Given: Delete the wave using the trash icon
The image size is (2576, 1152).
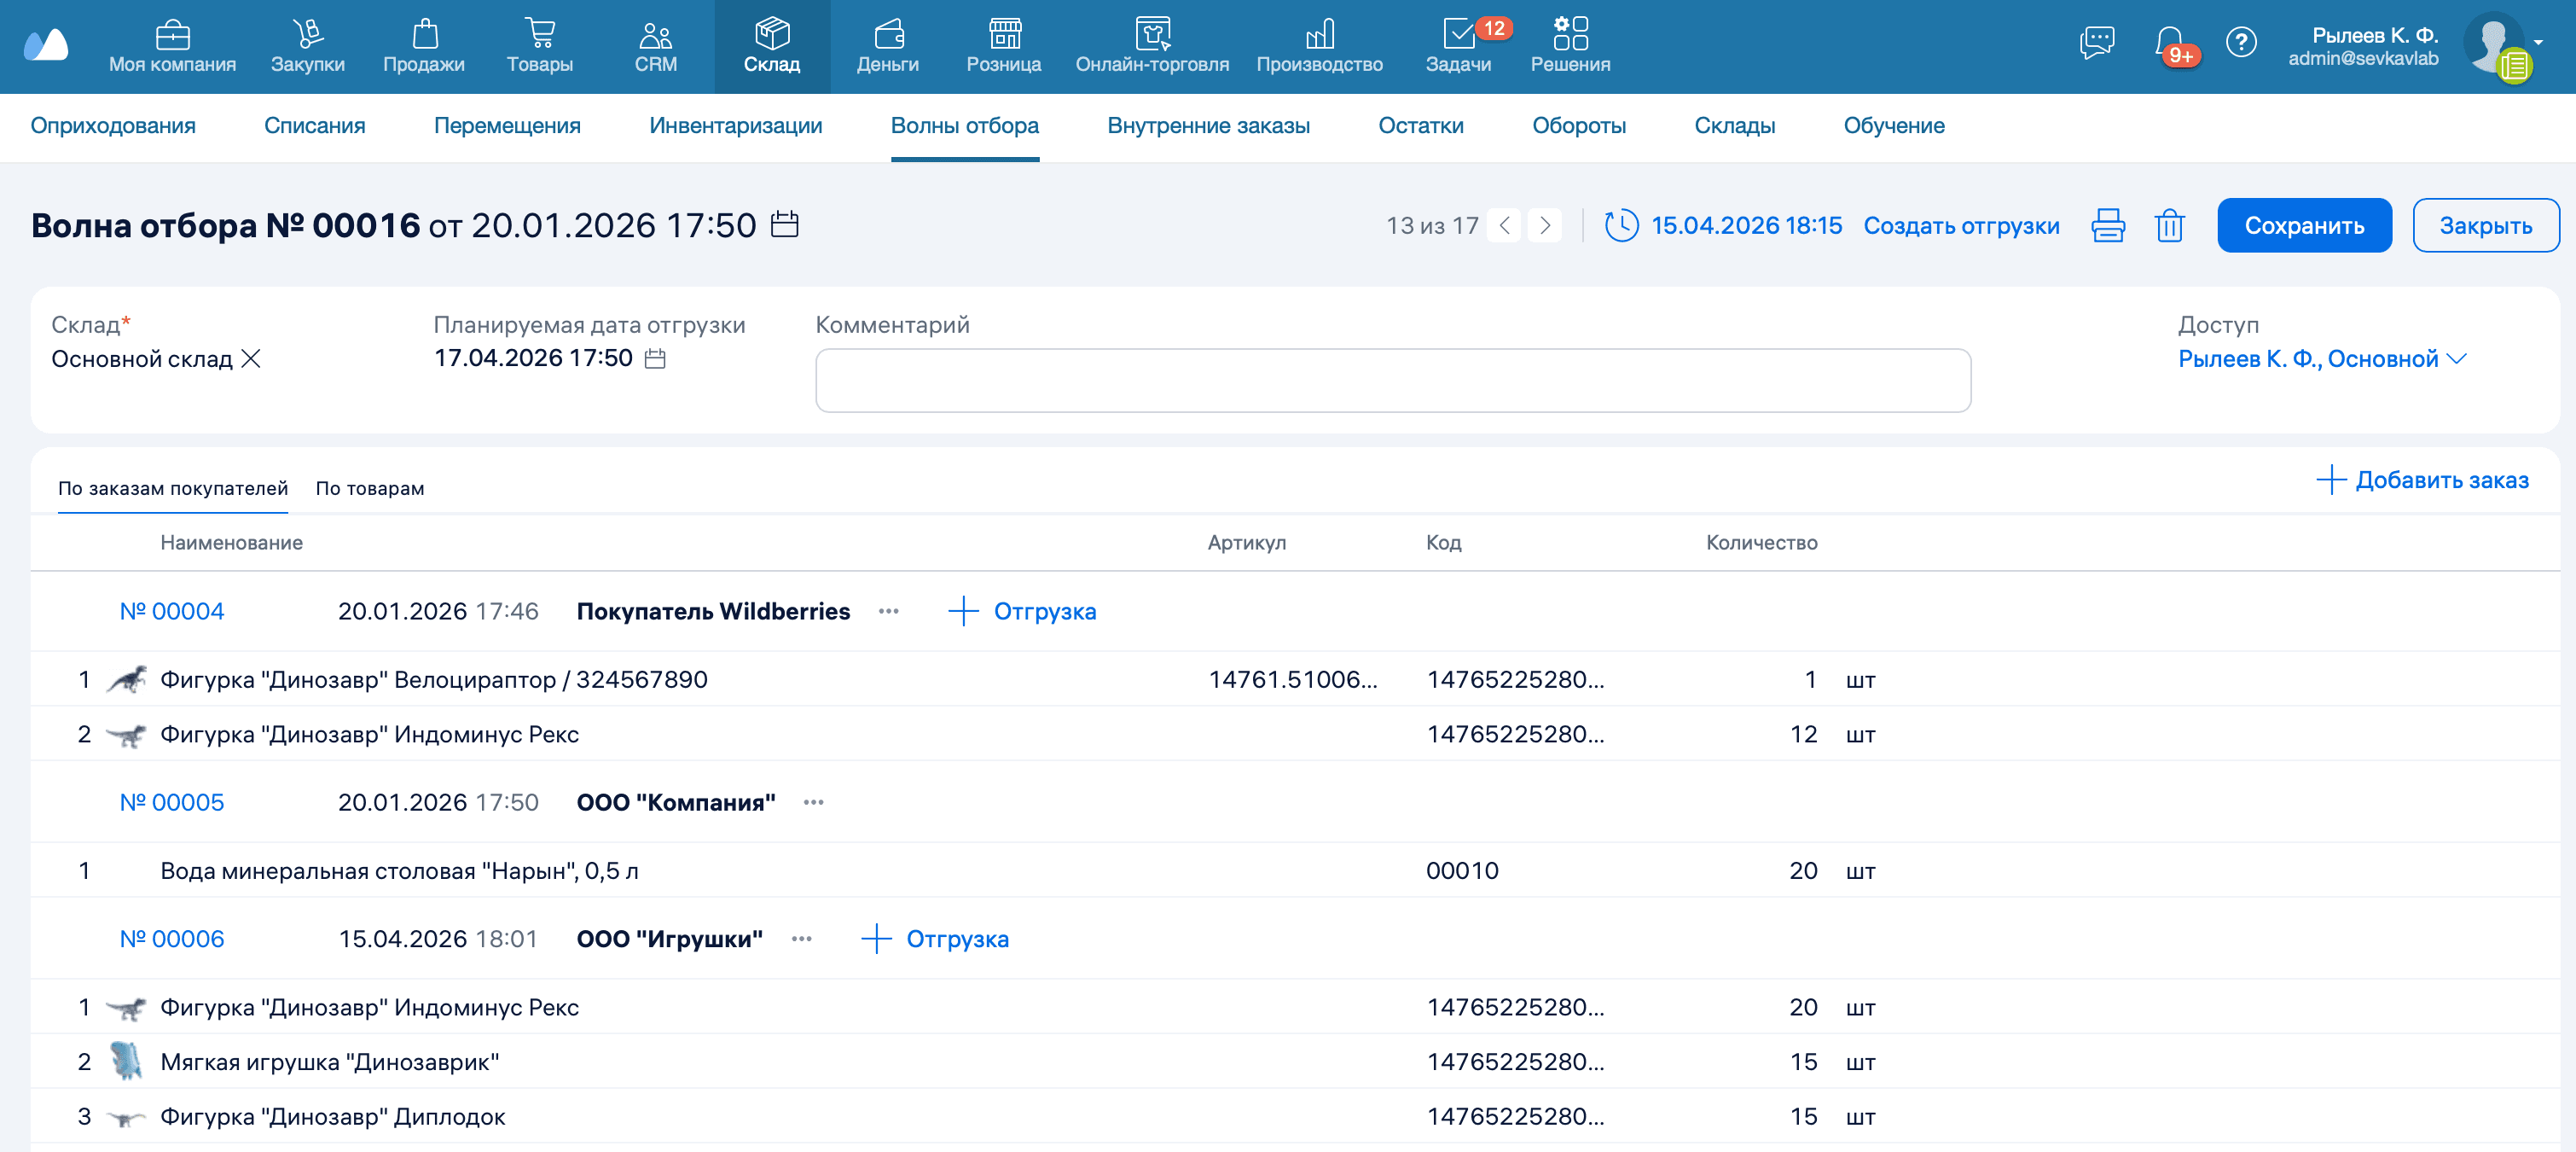Looking at the screenshot, I should [x=2169, y=225].
